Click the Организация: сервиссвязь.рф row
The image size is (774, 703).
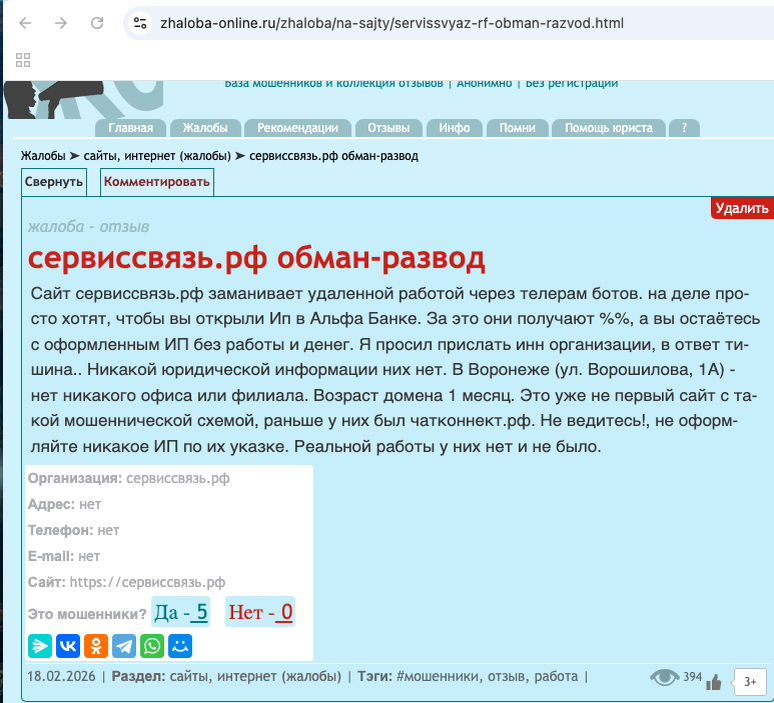128,478
